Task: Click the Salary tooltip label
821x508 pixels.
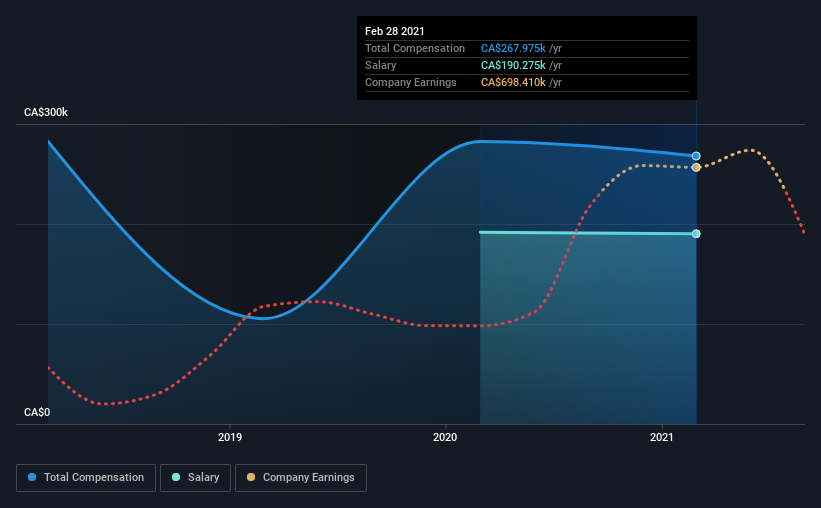Action: 381,65
